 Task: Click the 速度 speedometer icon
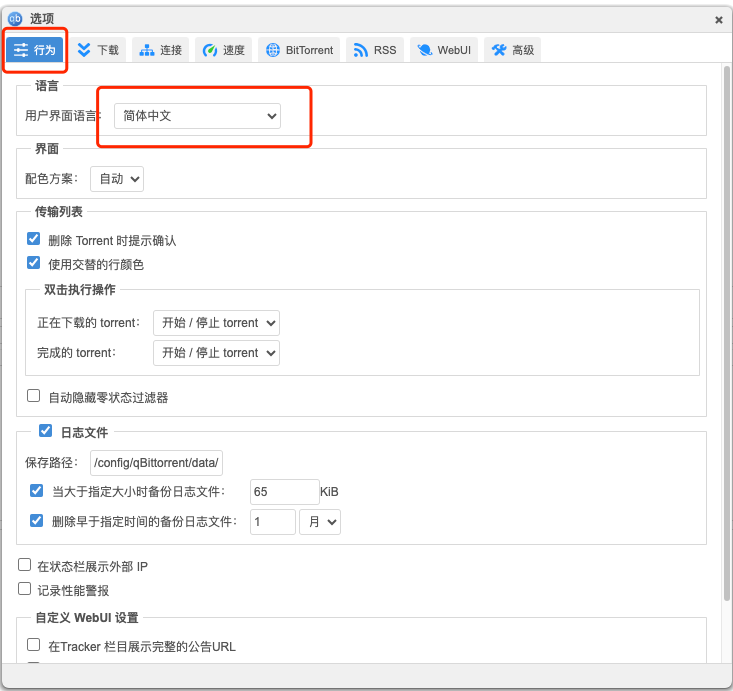[210, 50]
